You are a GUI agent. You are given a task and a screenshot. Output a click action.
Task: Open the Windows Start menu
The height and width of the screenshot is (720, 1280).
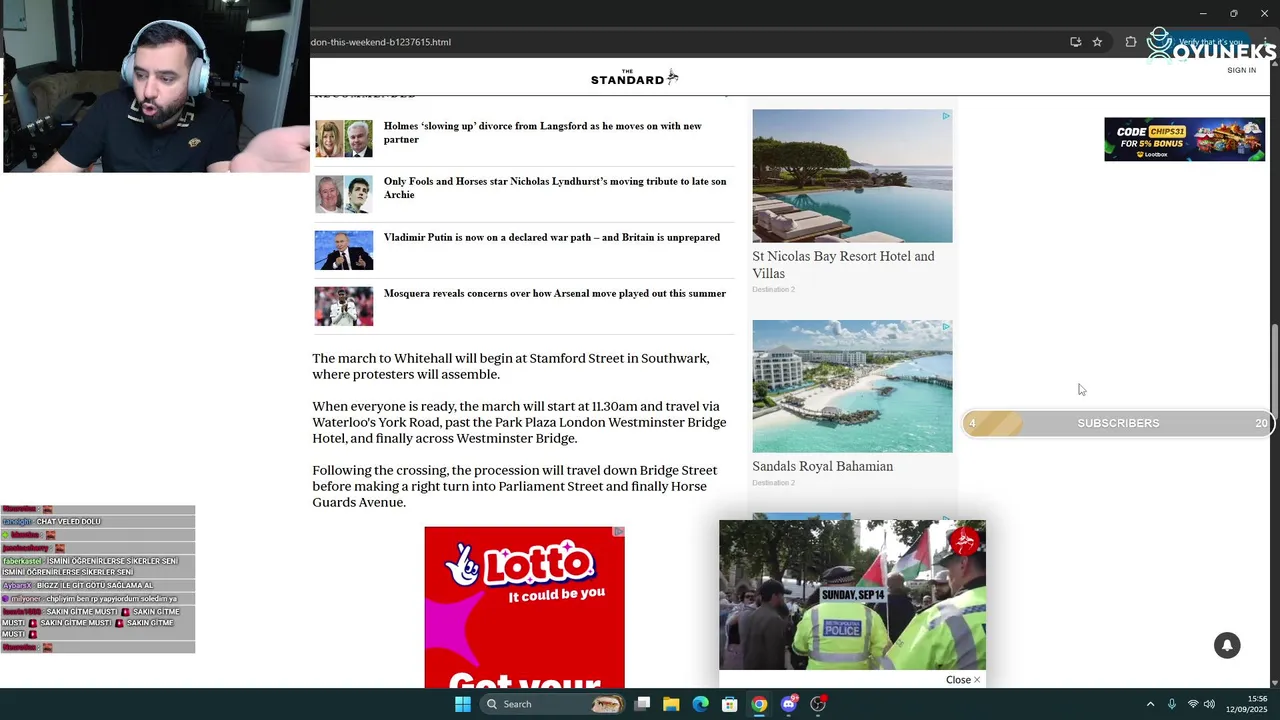pyautogui.click(x=462, y=704)
